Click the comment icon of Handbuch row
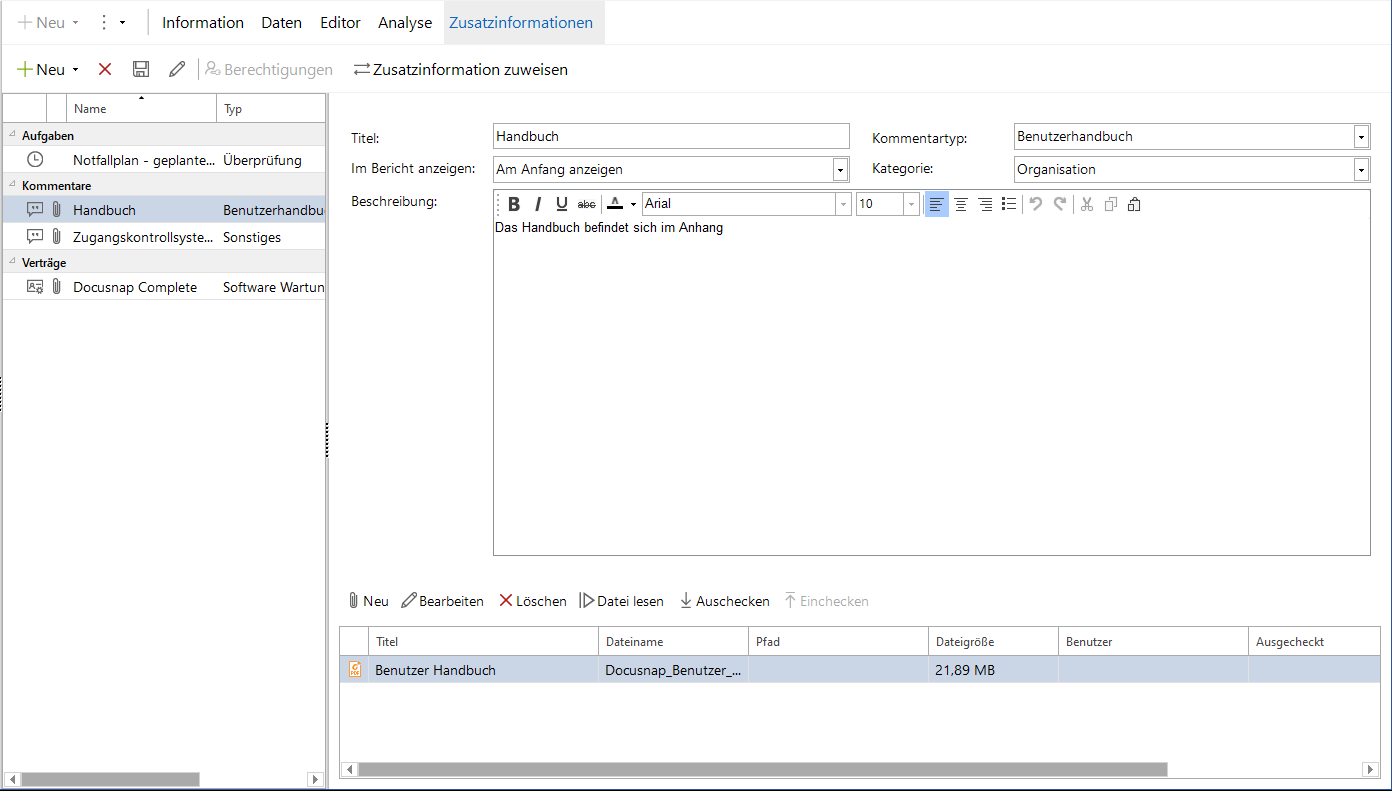The height and width of the screenshot is (791, 1392). [x=35, y=210]
